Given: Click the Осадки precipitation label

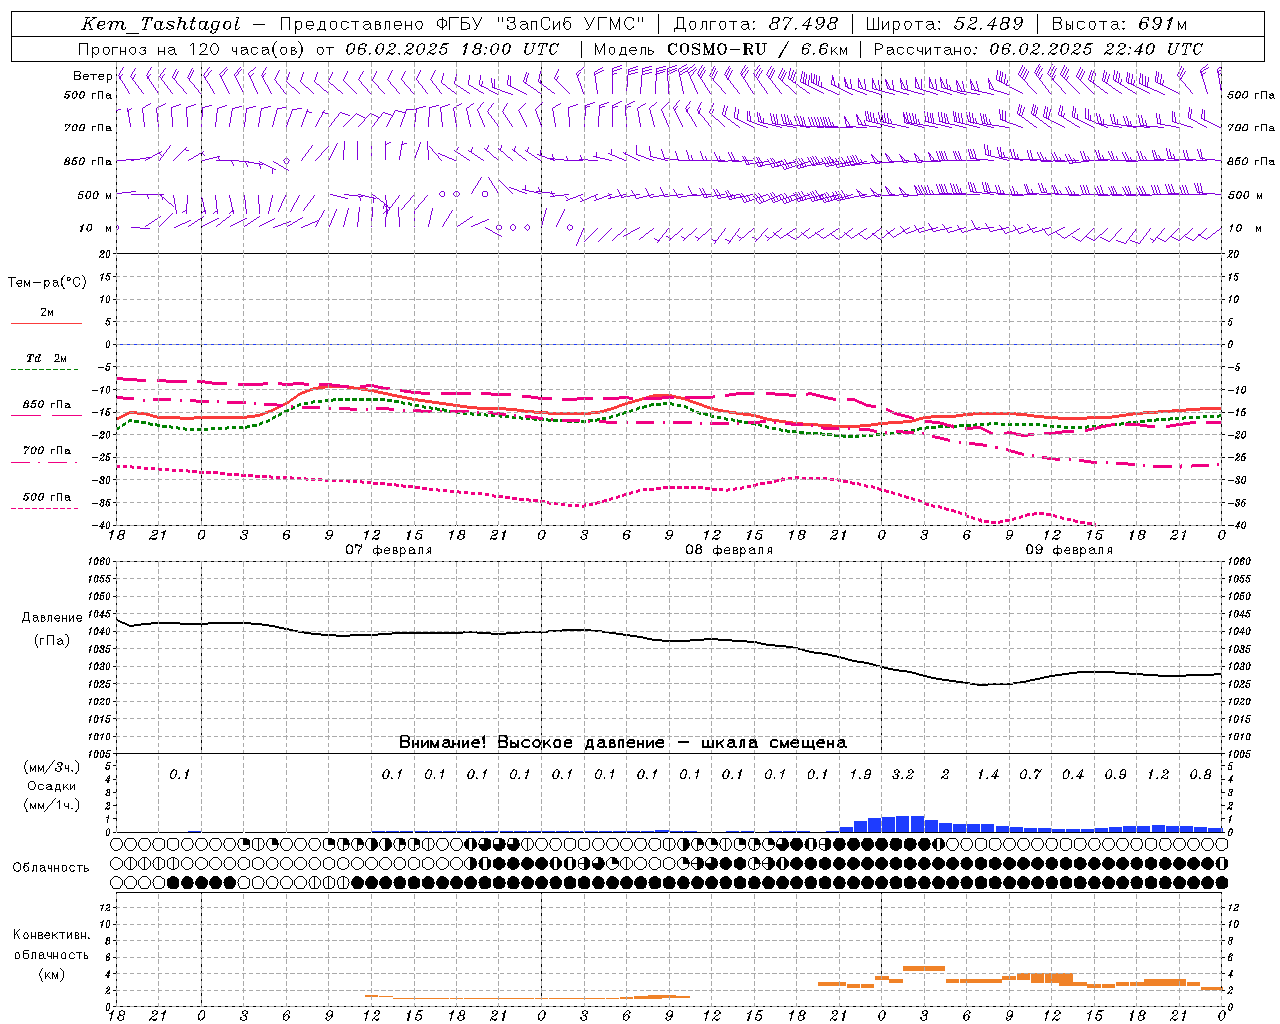Looking at the screenshot, I should tap(51, 786).
